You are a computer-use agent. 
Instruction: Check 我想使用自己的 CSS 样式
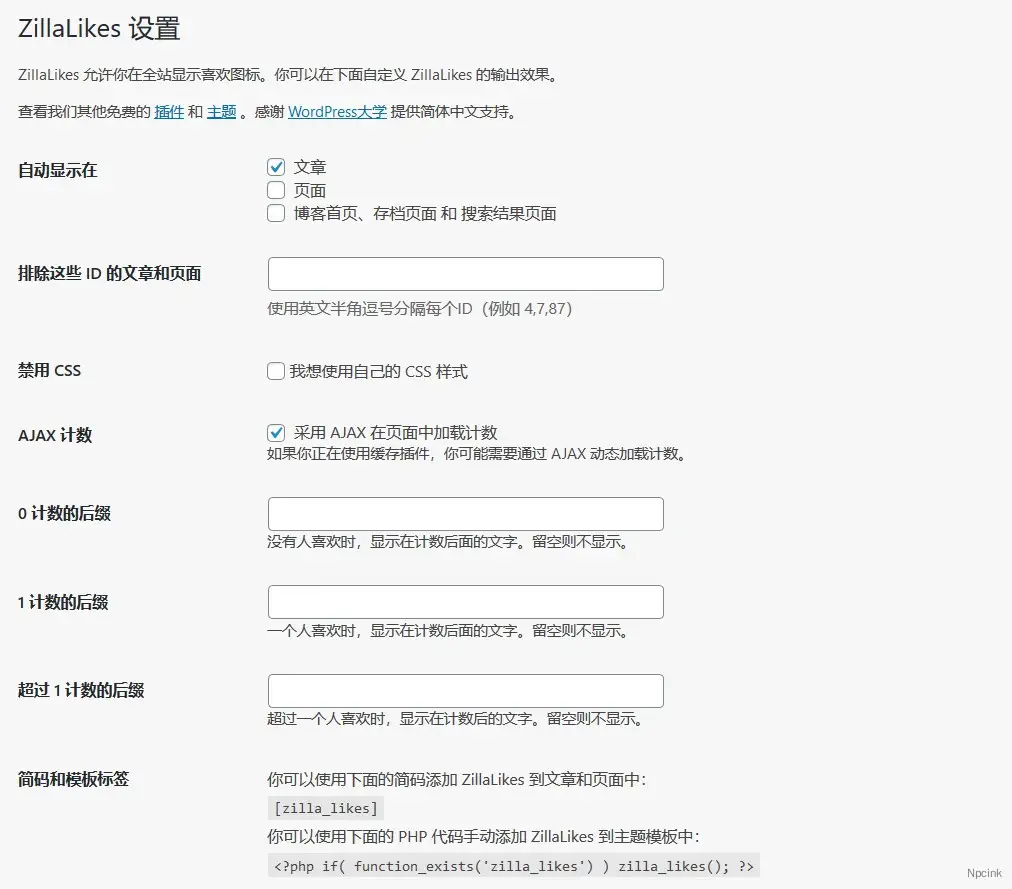pos(275,371)
